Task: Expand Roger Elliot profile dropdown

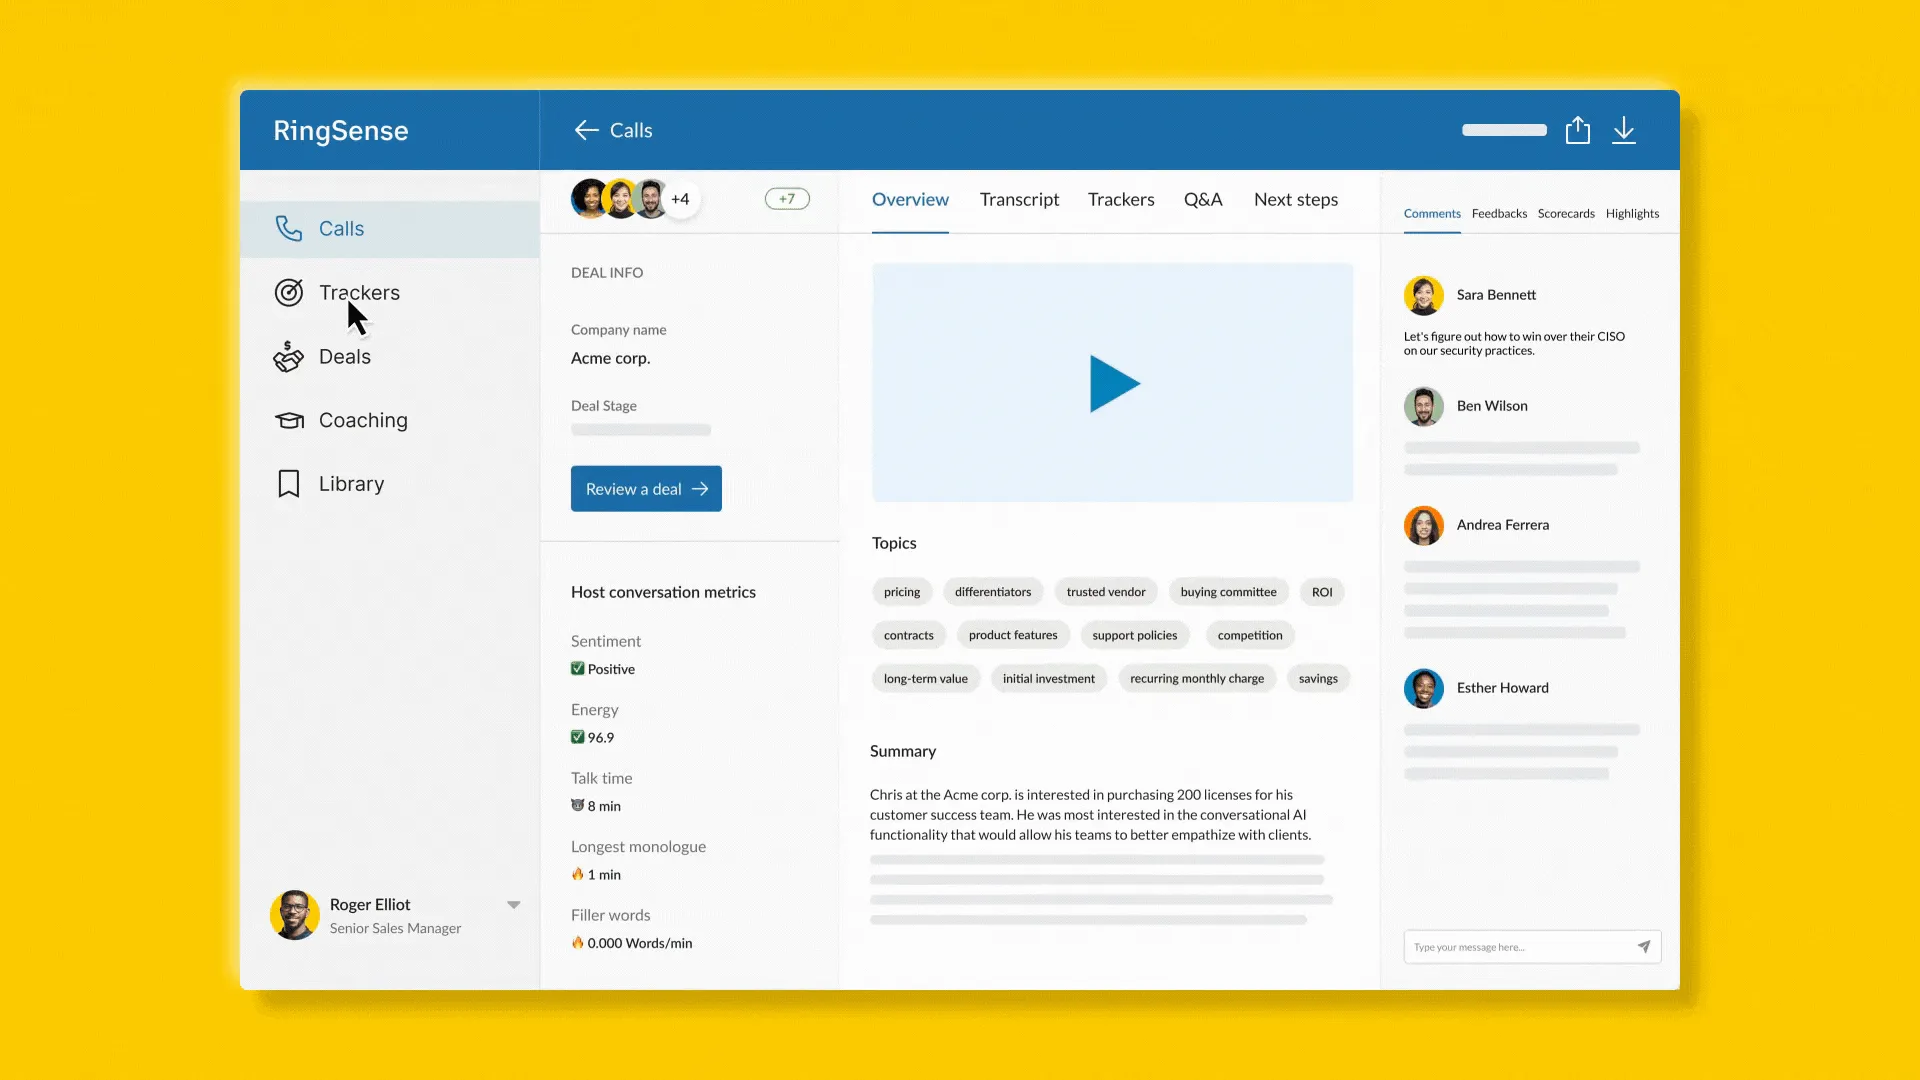Action: pos(513,905)
